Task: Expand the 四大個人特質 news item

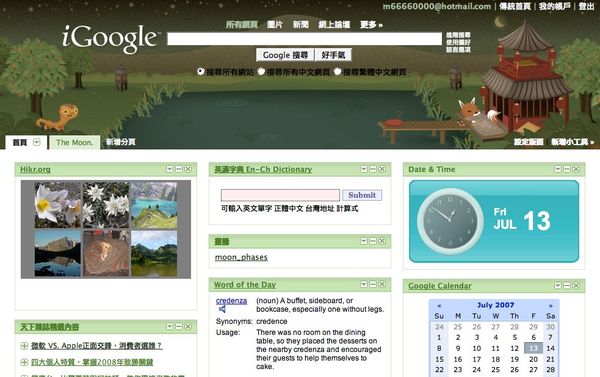Action: click(24, 362)
